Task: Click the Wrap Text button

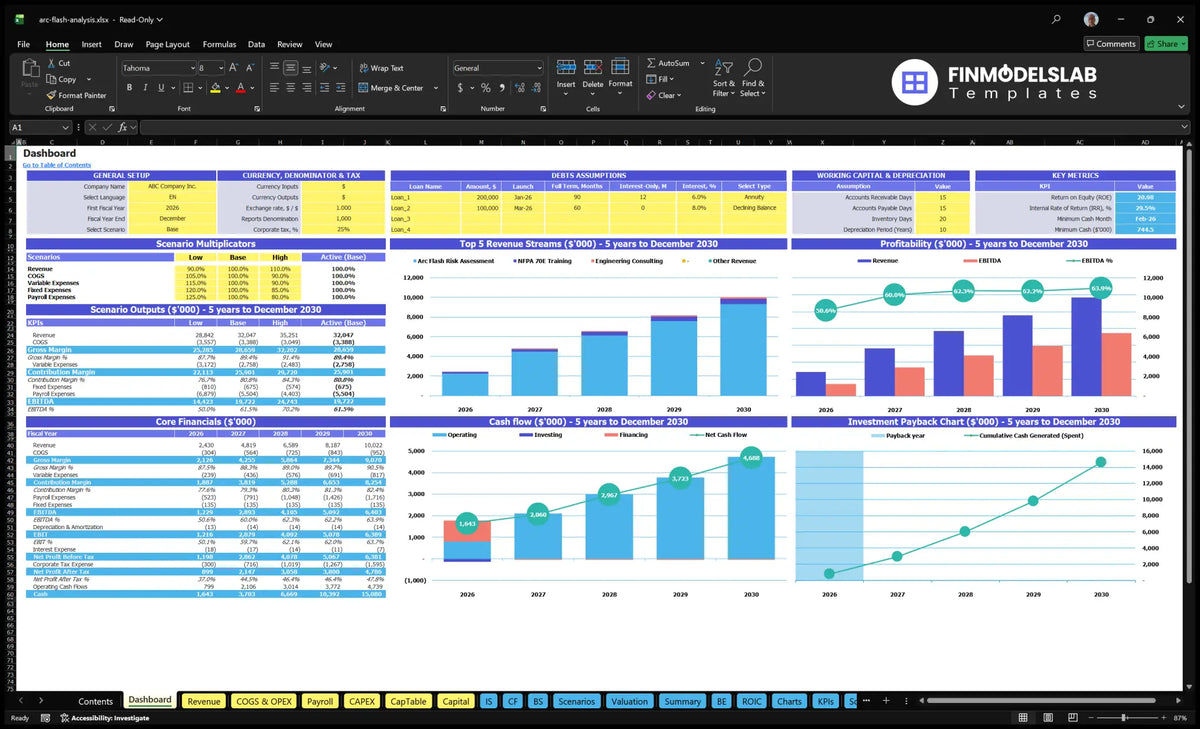Action: click(382, 68)
